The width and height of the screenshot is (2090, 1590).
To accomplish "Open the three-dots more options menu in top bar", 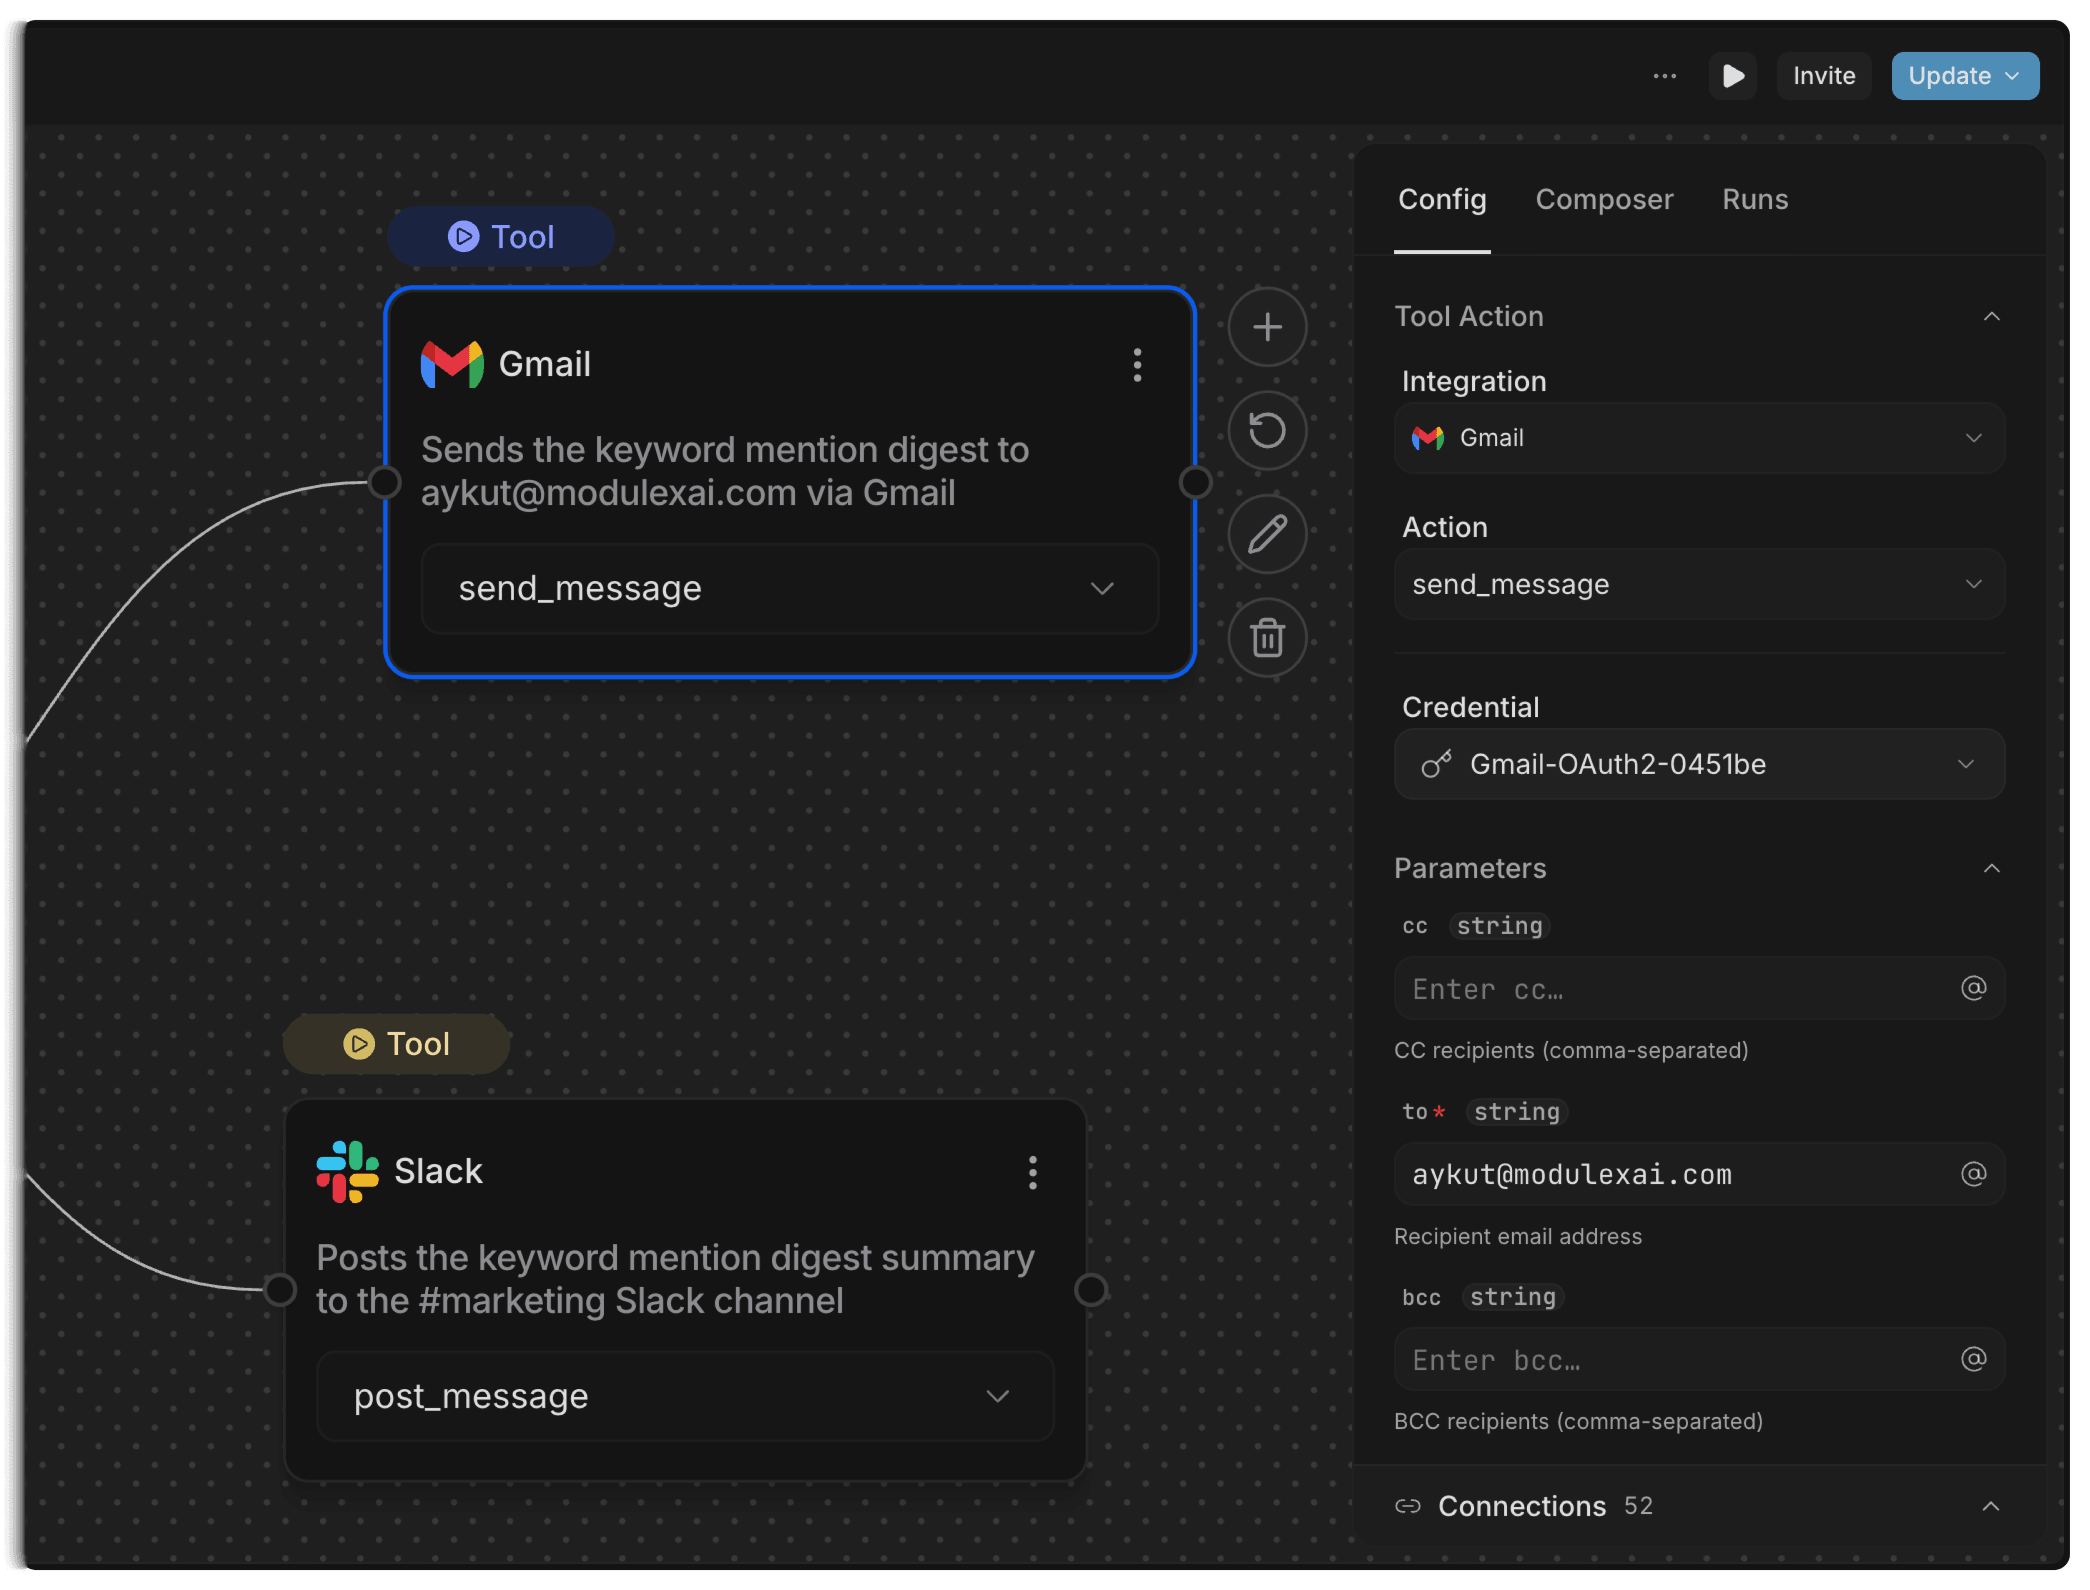I will pyautogui.click(x=1664, y=76).
